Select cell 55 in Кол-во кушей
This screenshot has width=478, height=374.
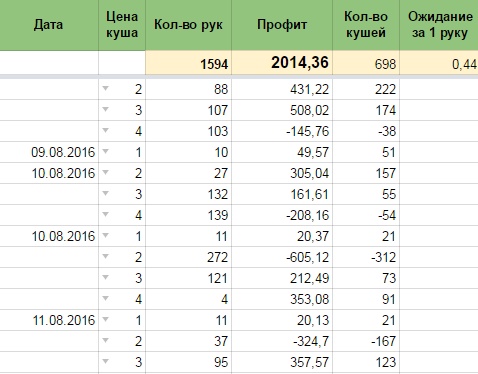coord(366,194)
